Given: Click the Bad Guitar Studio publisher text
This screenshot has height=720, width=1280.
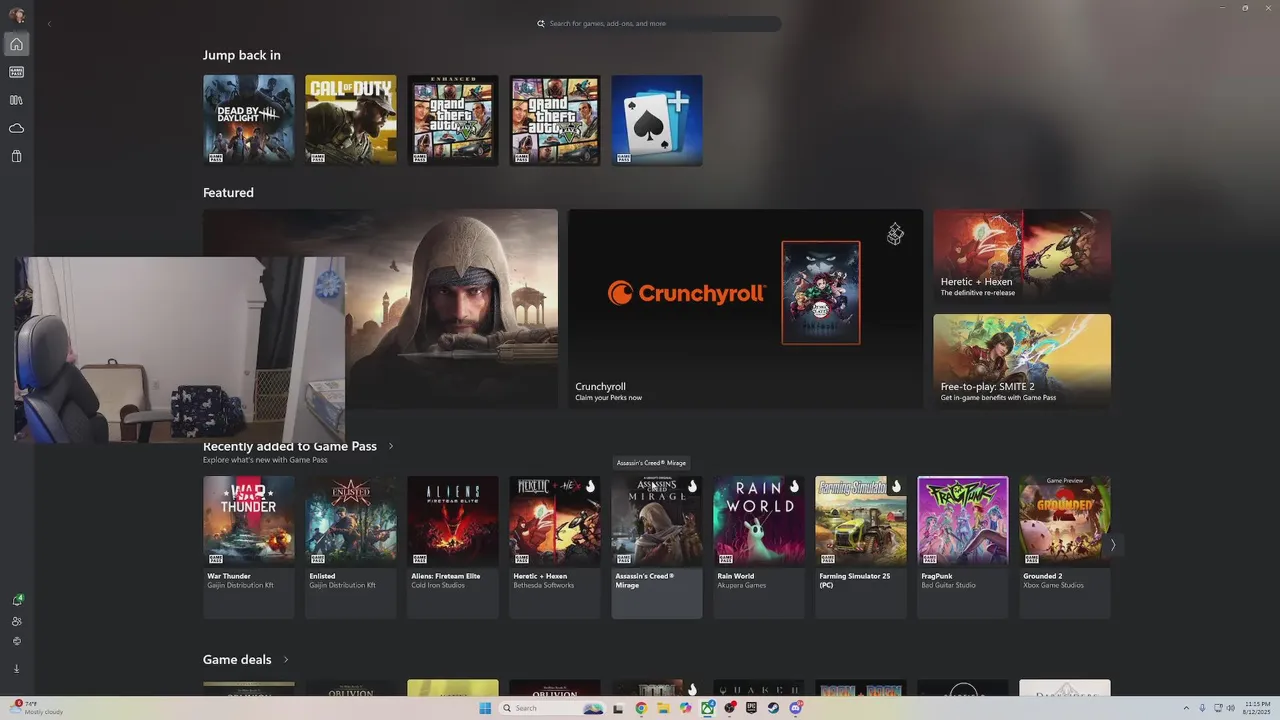Looking at the screenshot, I should (x=948, y=585).
